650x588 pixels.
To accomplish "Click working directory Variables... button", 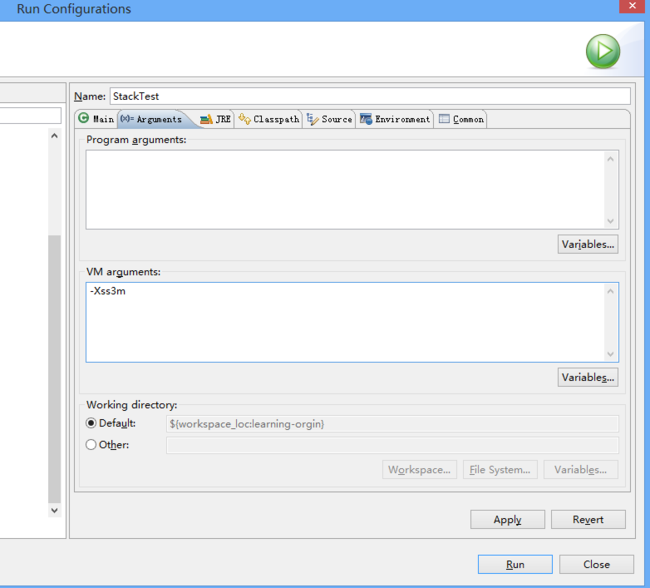I will click(580, 469).
